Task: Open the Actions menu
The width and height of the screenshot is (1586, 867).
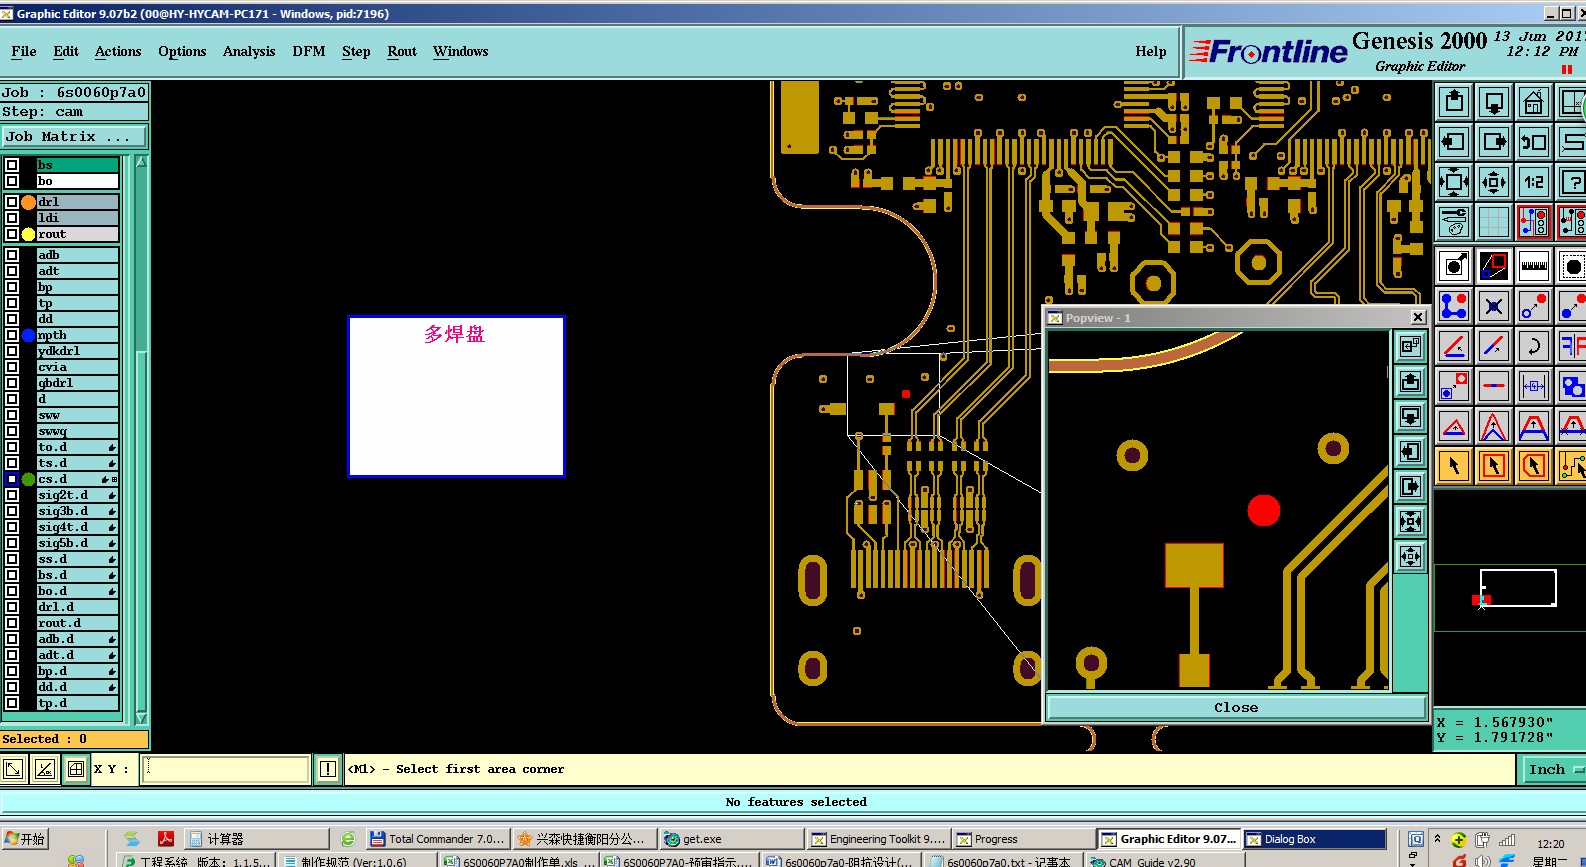Action: point(118,52)
